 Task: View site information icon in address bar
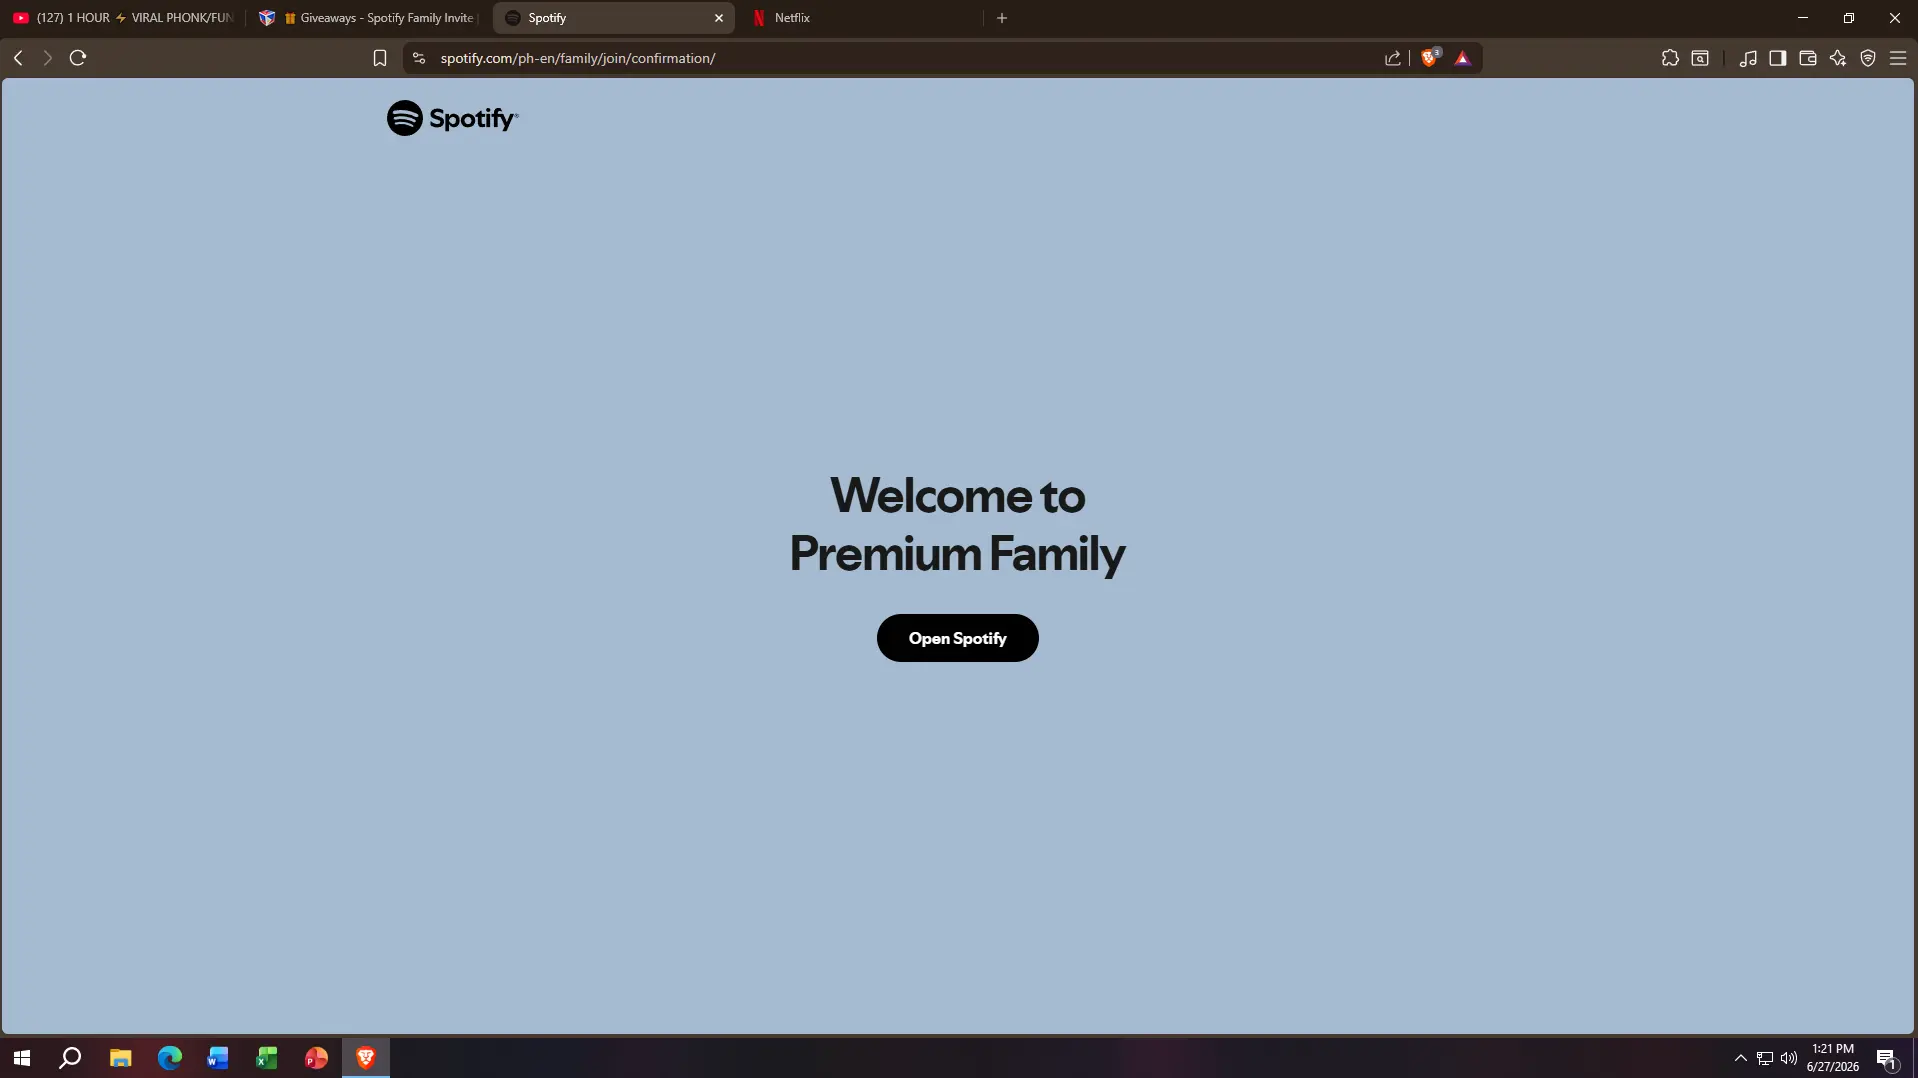coord(419,58)
